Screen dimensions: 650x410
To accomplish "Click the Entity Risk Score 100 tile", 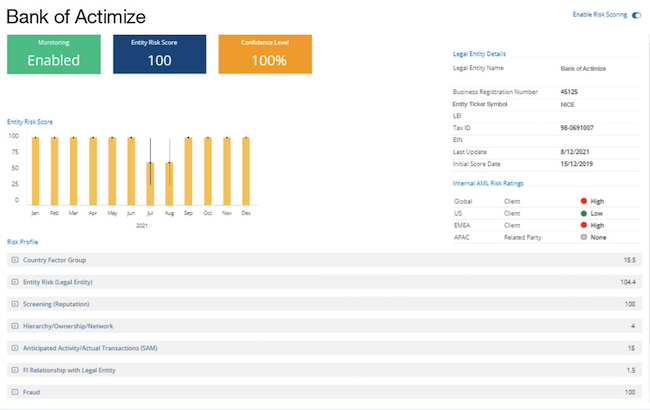I will [160, 54].
